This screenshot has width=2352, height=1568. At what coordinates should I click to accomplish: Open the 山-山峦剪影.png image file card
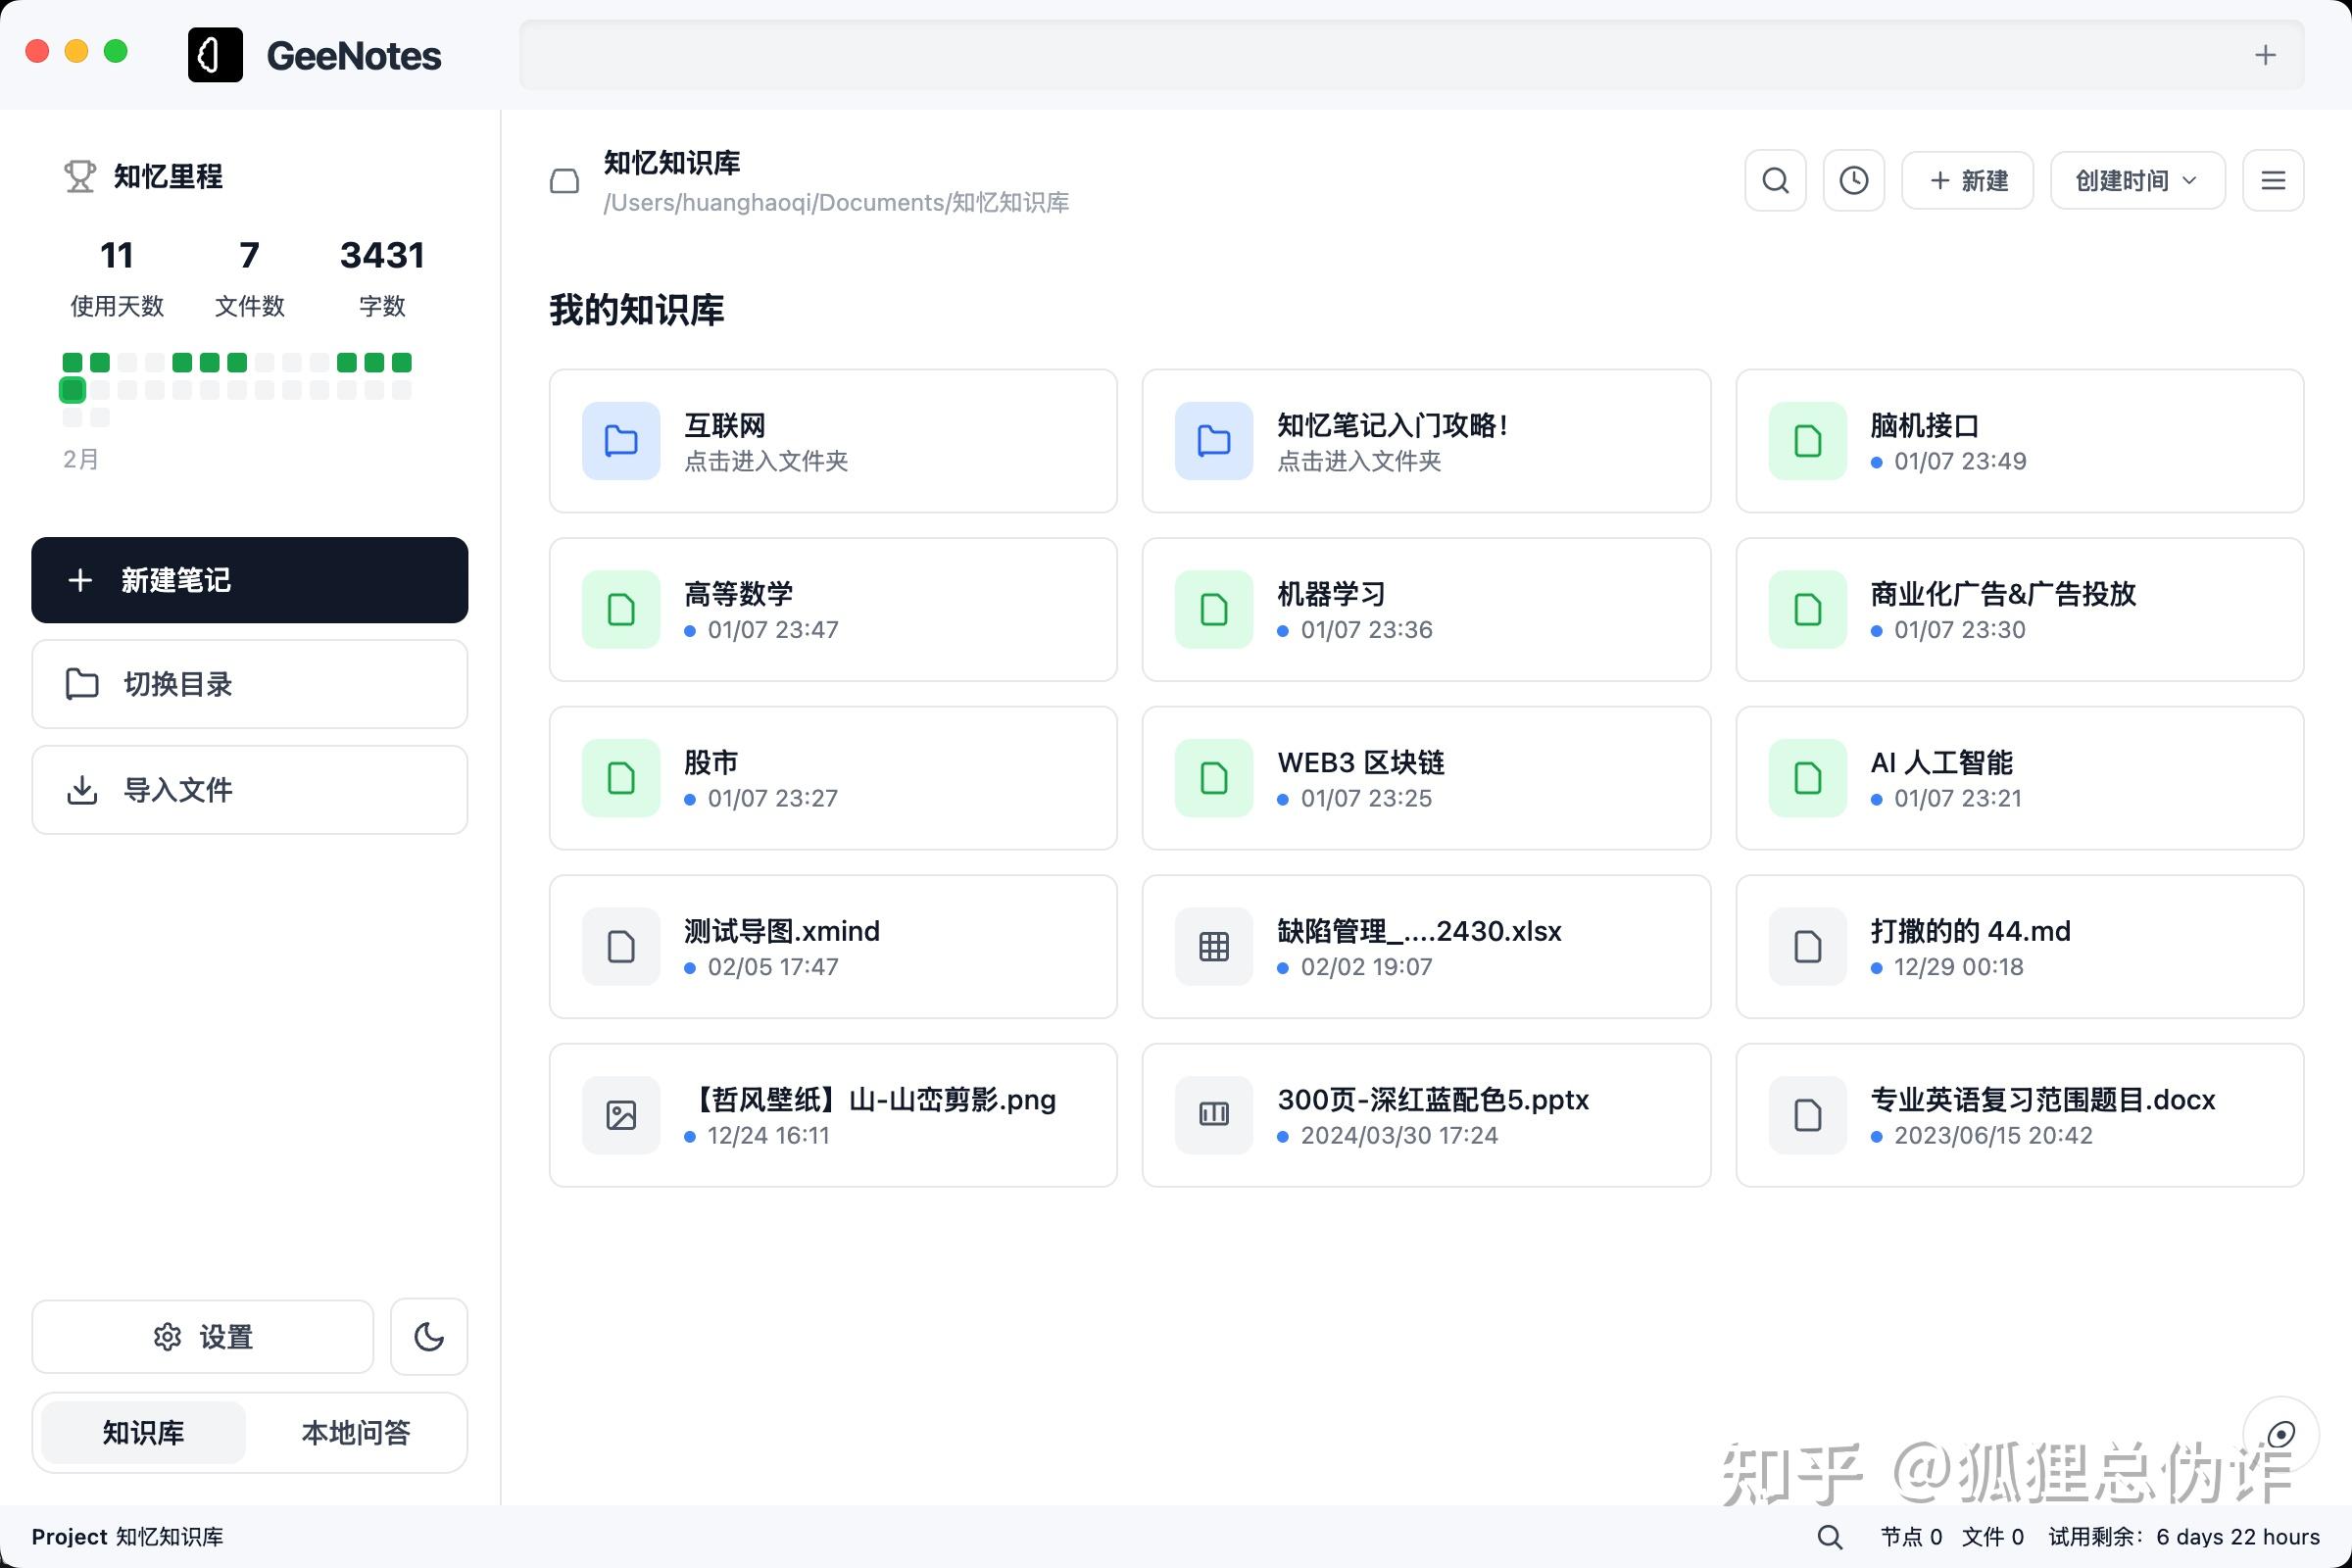[x=832, y=1115]
